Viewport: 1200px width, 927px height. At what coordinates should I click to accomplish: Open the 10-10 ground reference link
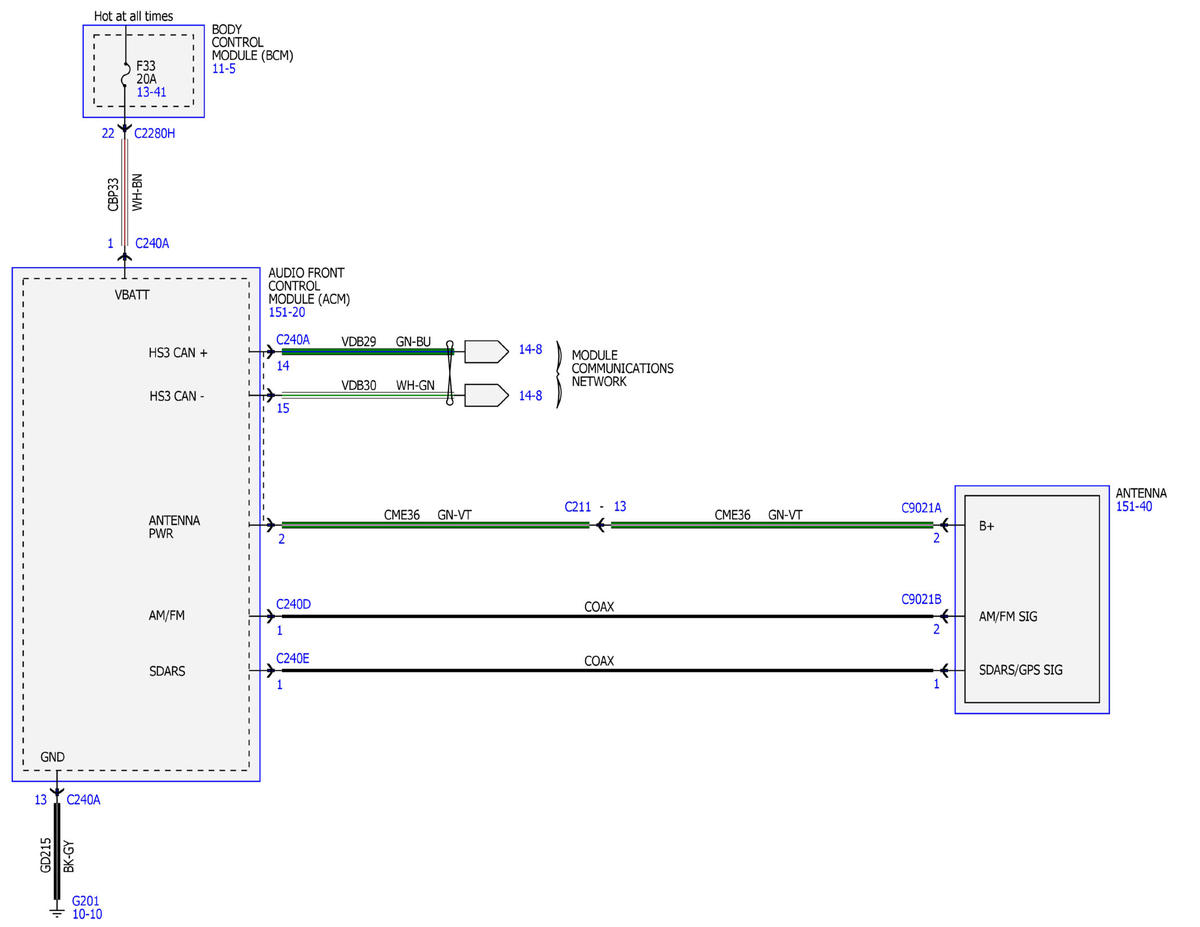click(87, 914)
